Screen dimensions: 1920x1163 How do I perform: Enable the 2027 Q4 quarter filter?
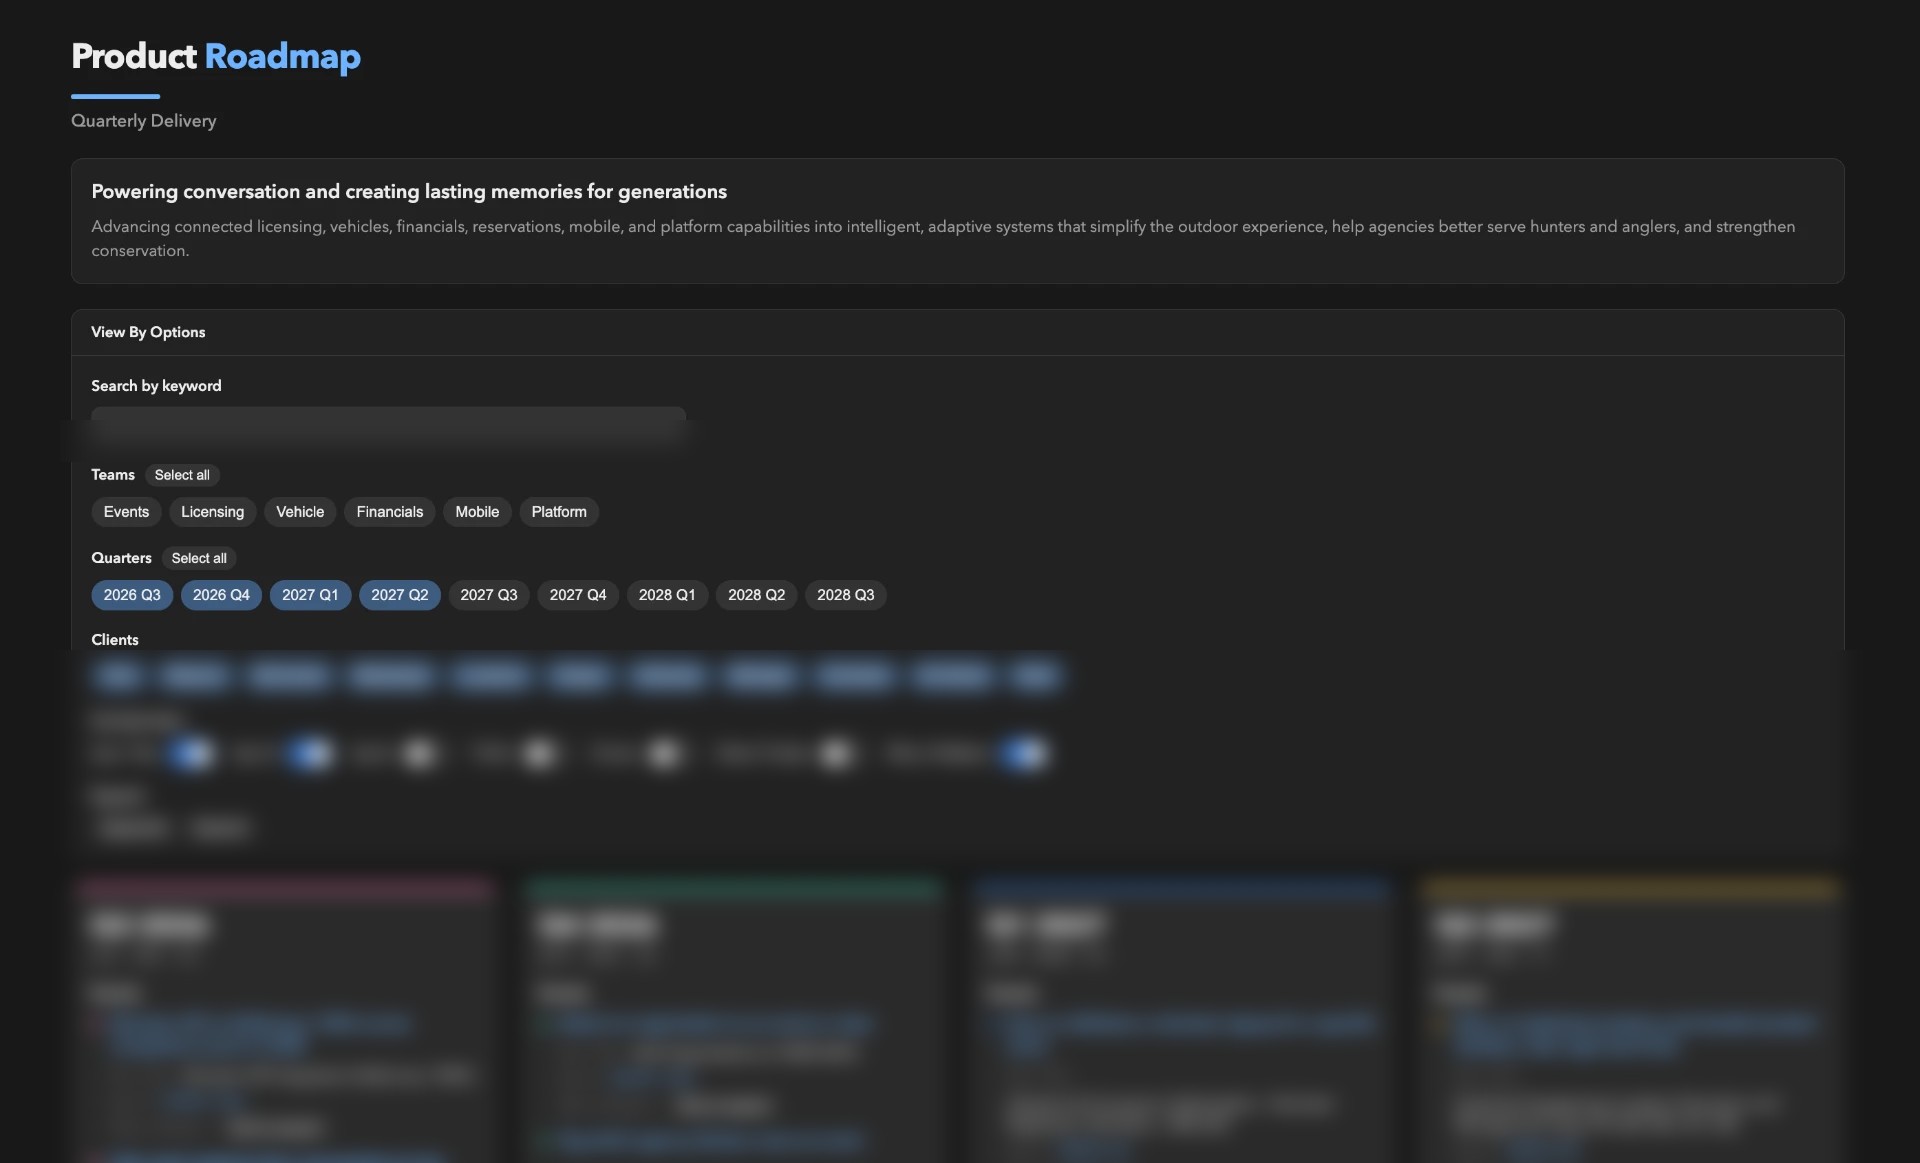tap(578, 595)
